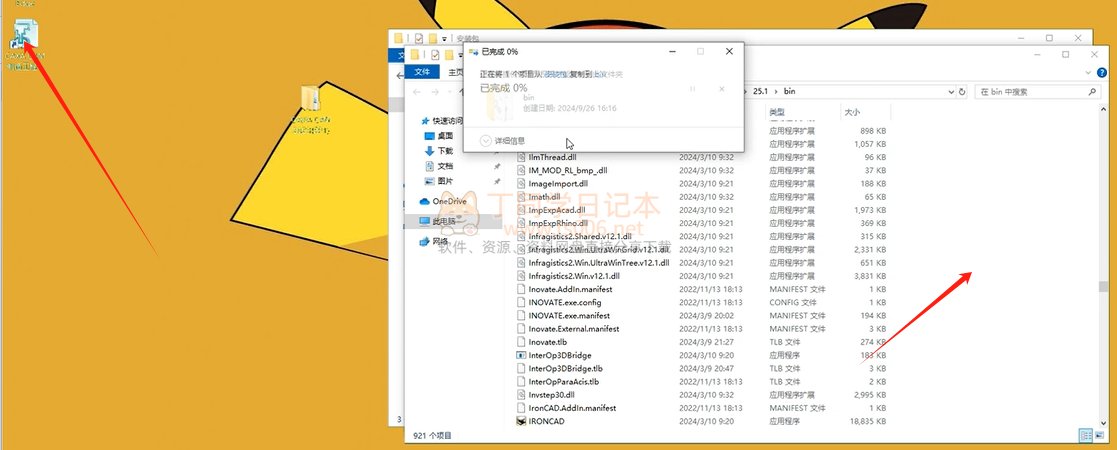Expand the ribbon with the chevron
The width and height of the screenshot is (1117, 450).
click(x=1088, y=73)
